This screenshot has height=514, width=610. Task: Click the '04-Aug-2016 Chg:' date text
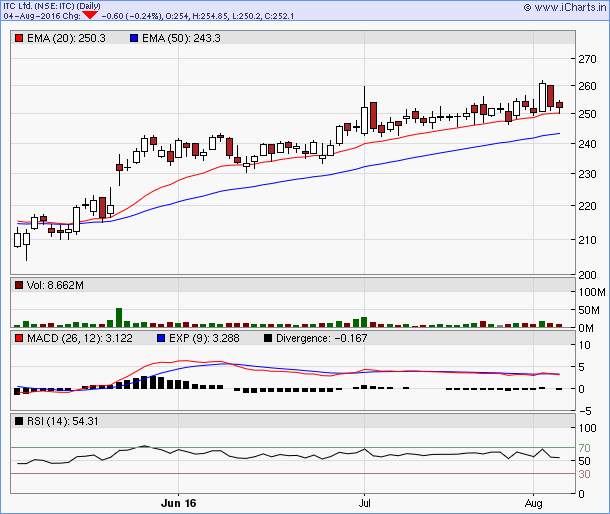pyautogui.click(x=42, y=16)
